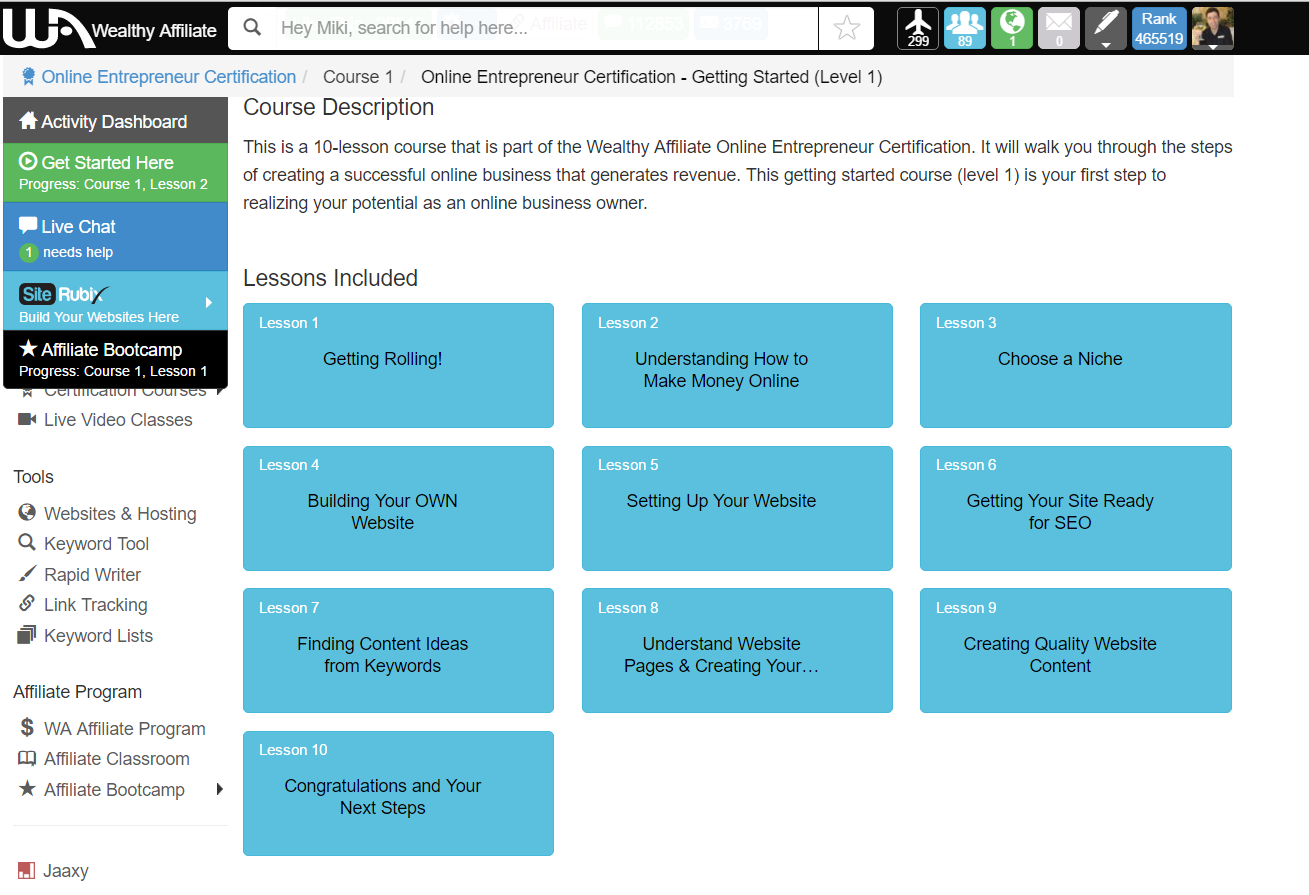Click the Jaaxy red icon
Image resolution: width=1309 pixels, height=895 pixels.
[x=27, y=870]
